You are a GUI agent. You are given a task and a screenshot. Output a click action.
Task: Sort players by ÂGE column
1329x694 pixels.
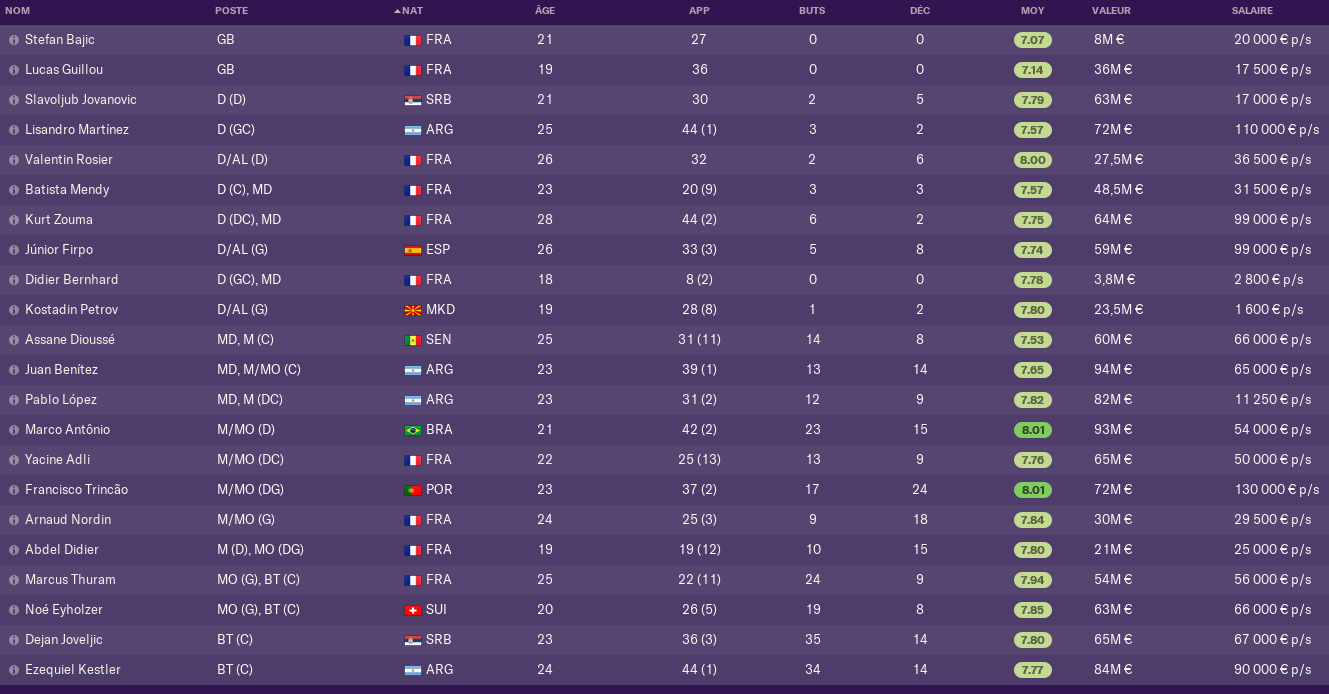pos(545,11)
